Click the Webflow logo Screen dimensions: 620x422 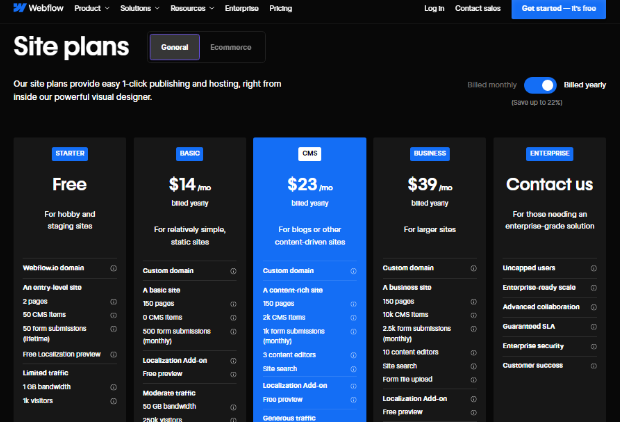[38, 8]
